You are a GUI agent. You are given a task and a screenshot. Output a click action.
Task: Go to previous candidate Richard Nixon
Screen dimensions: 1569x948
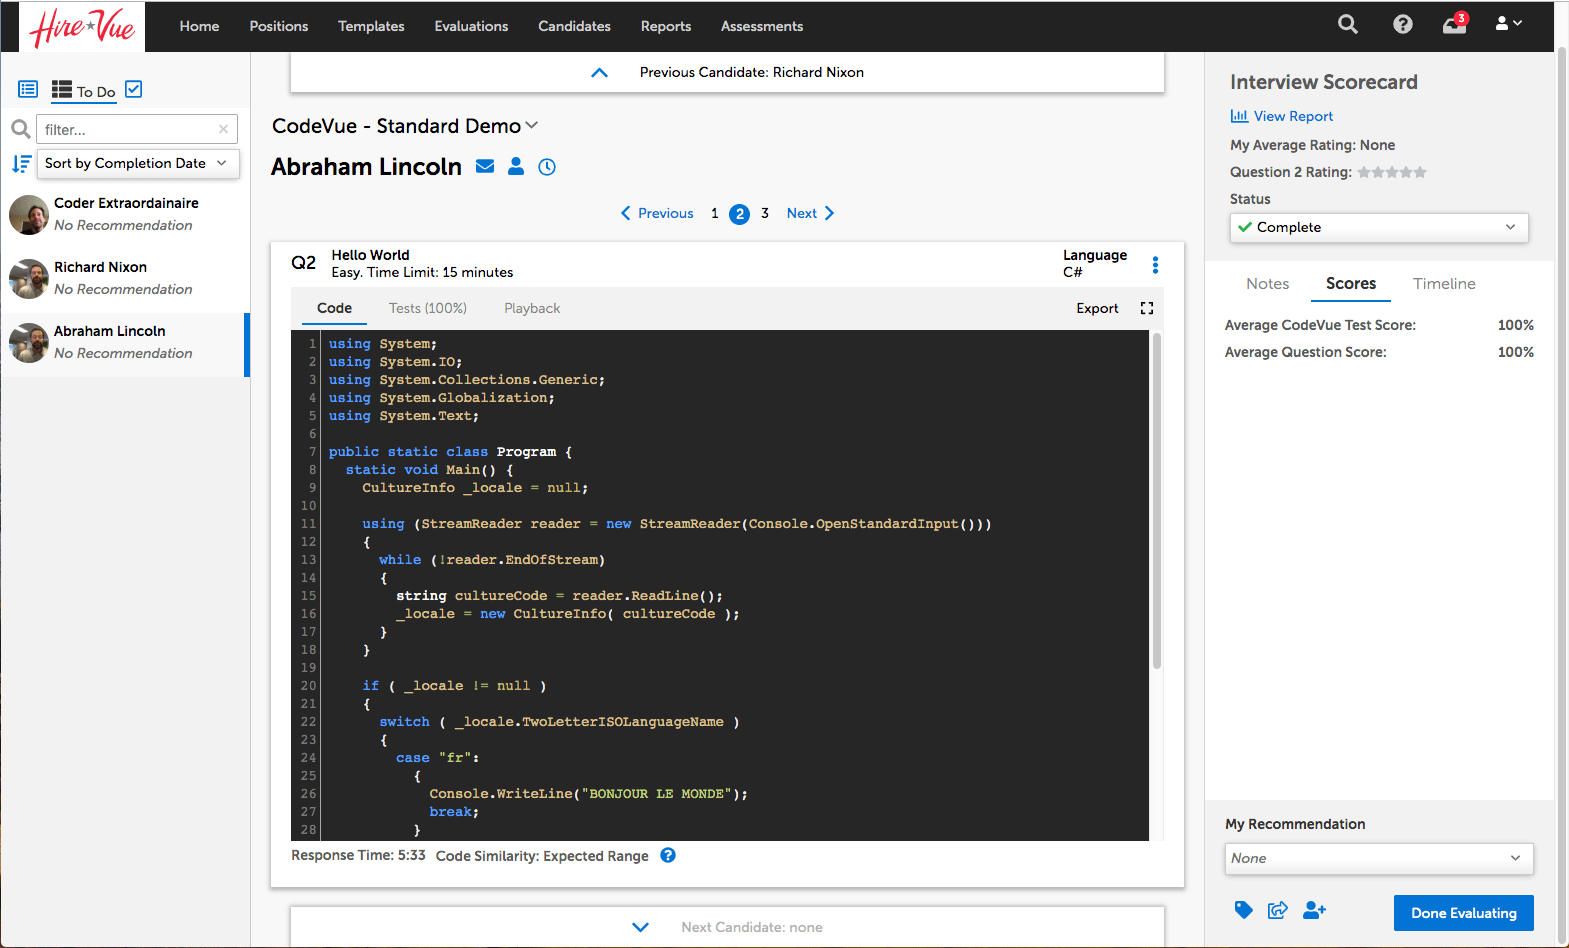click(727, 72)
